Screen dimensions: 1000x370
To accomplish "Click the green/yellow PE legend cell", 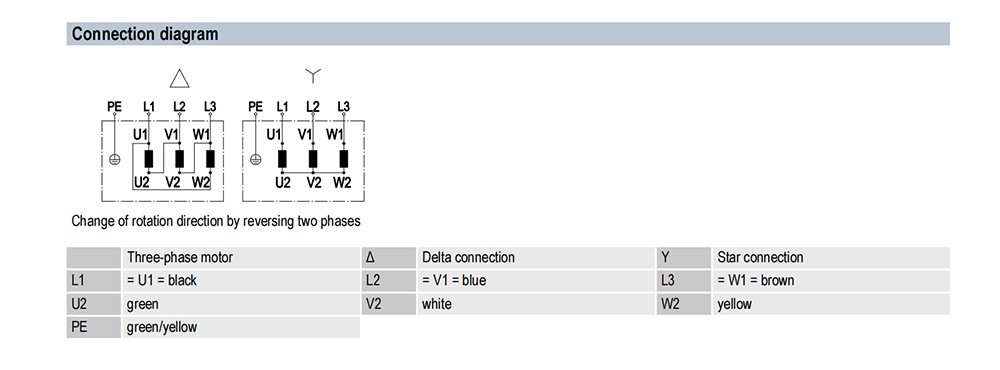I will (240, 327).
